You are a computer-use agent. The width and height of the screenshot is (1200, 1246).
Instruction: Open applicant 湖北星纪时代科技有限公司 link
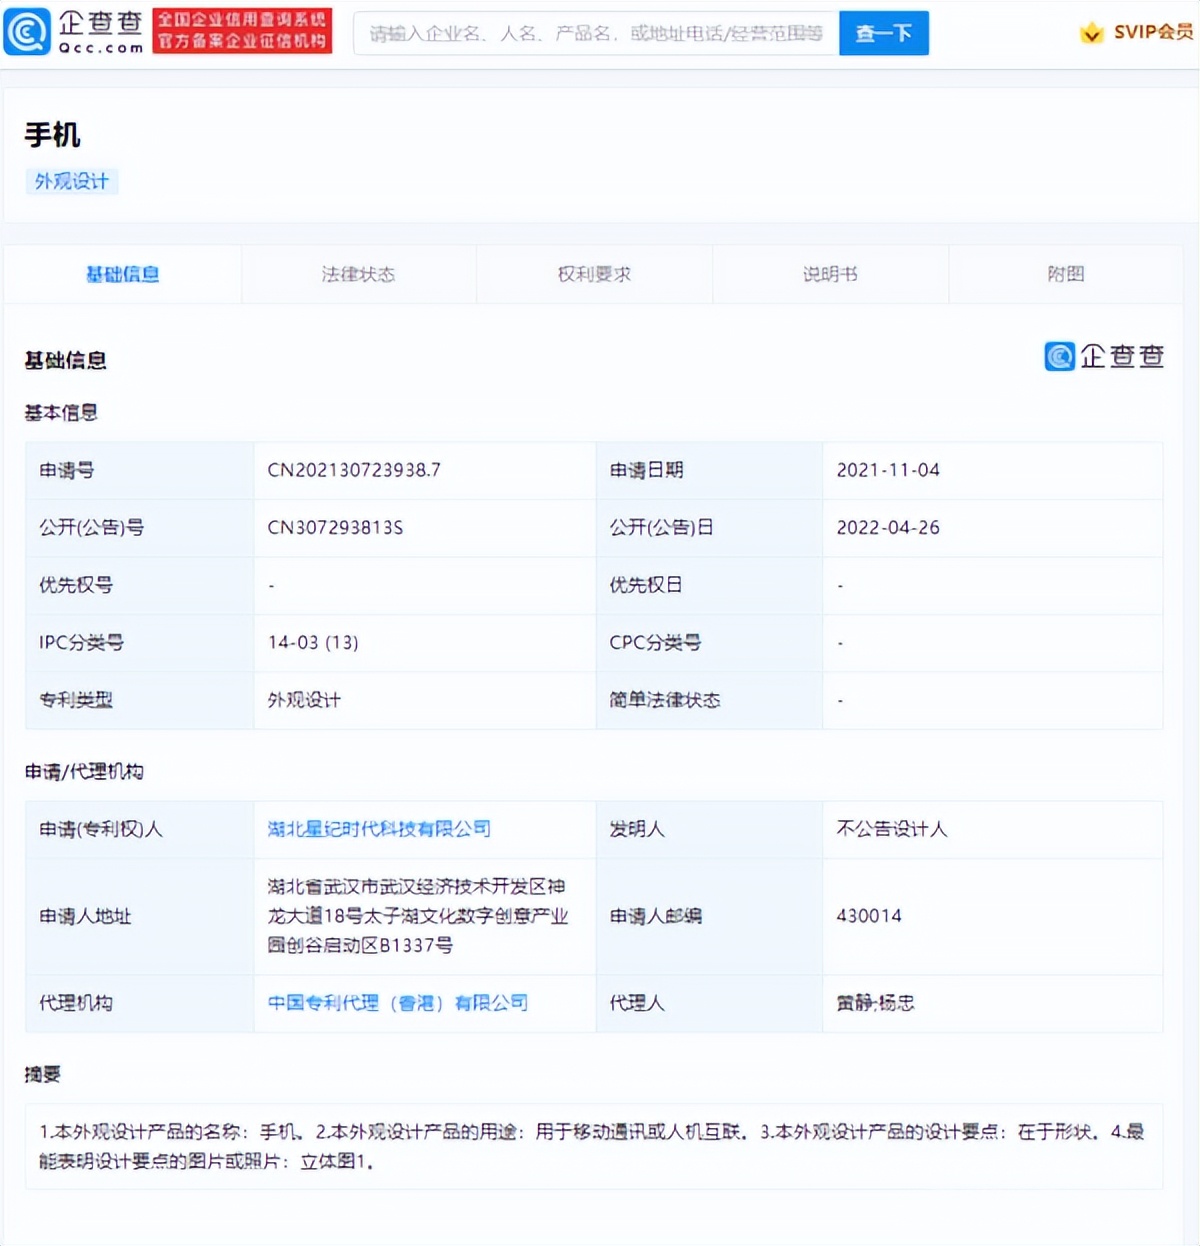click(x=379, y=829)
